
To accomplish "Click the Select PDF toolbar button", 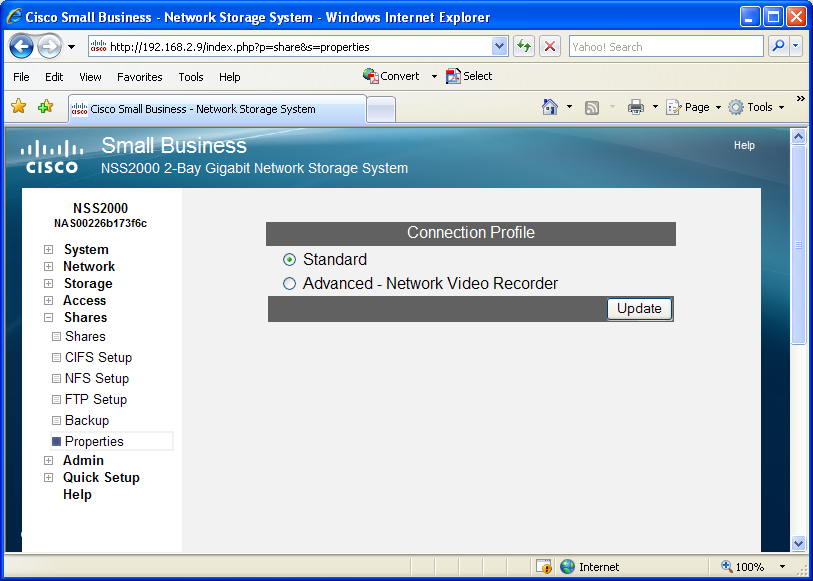I will click(x=469, y=76).
